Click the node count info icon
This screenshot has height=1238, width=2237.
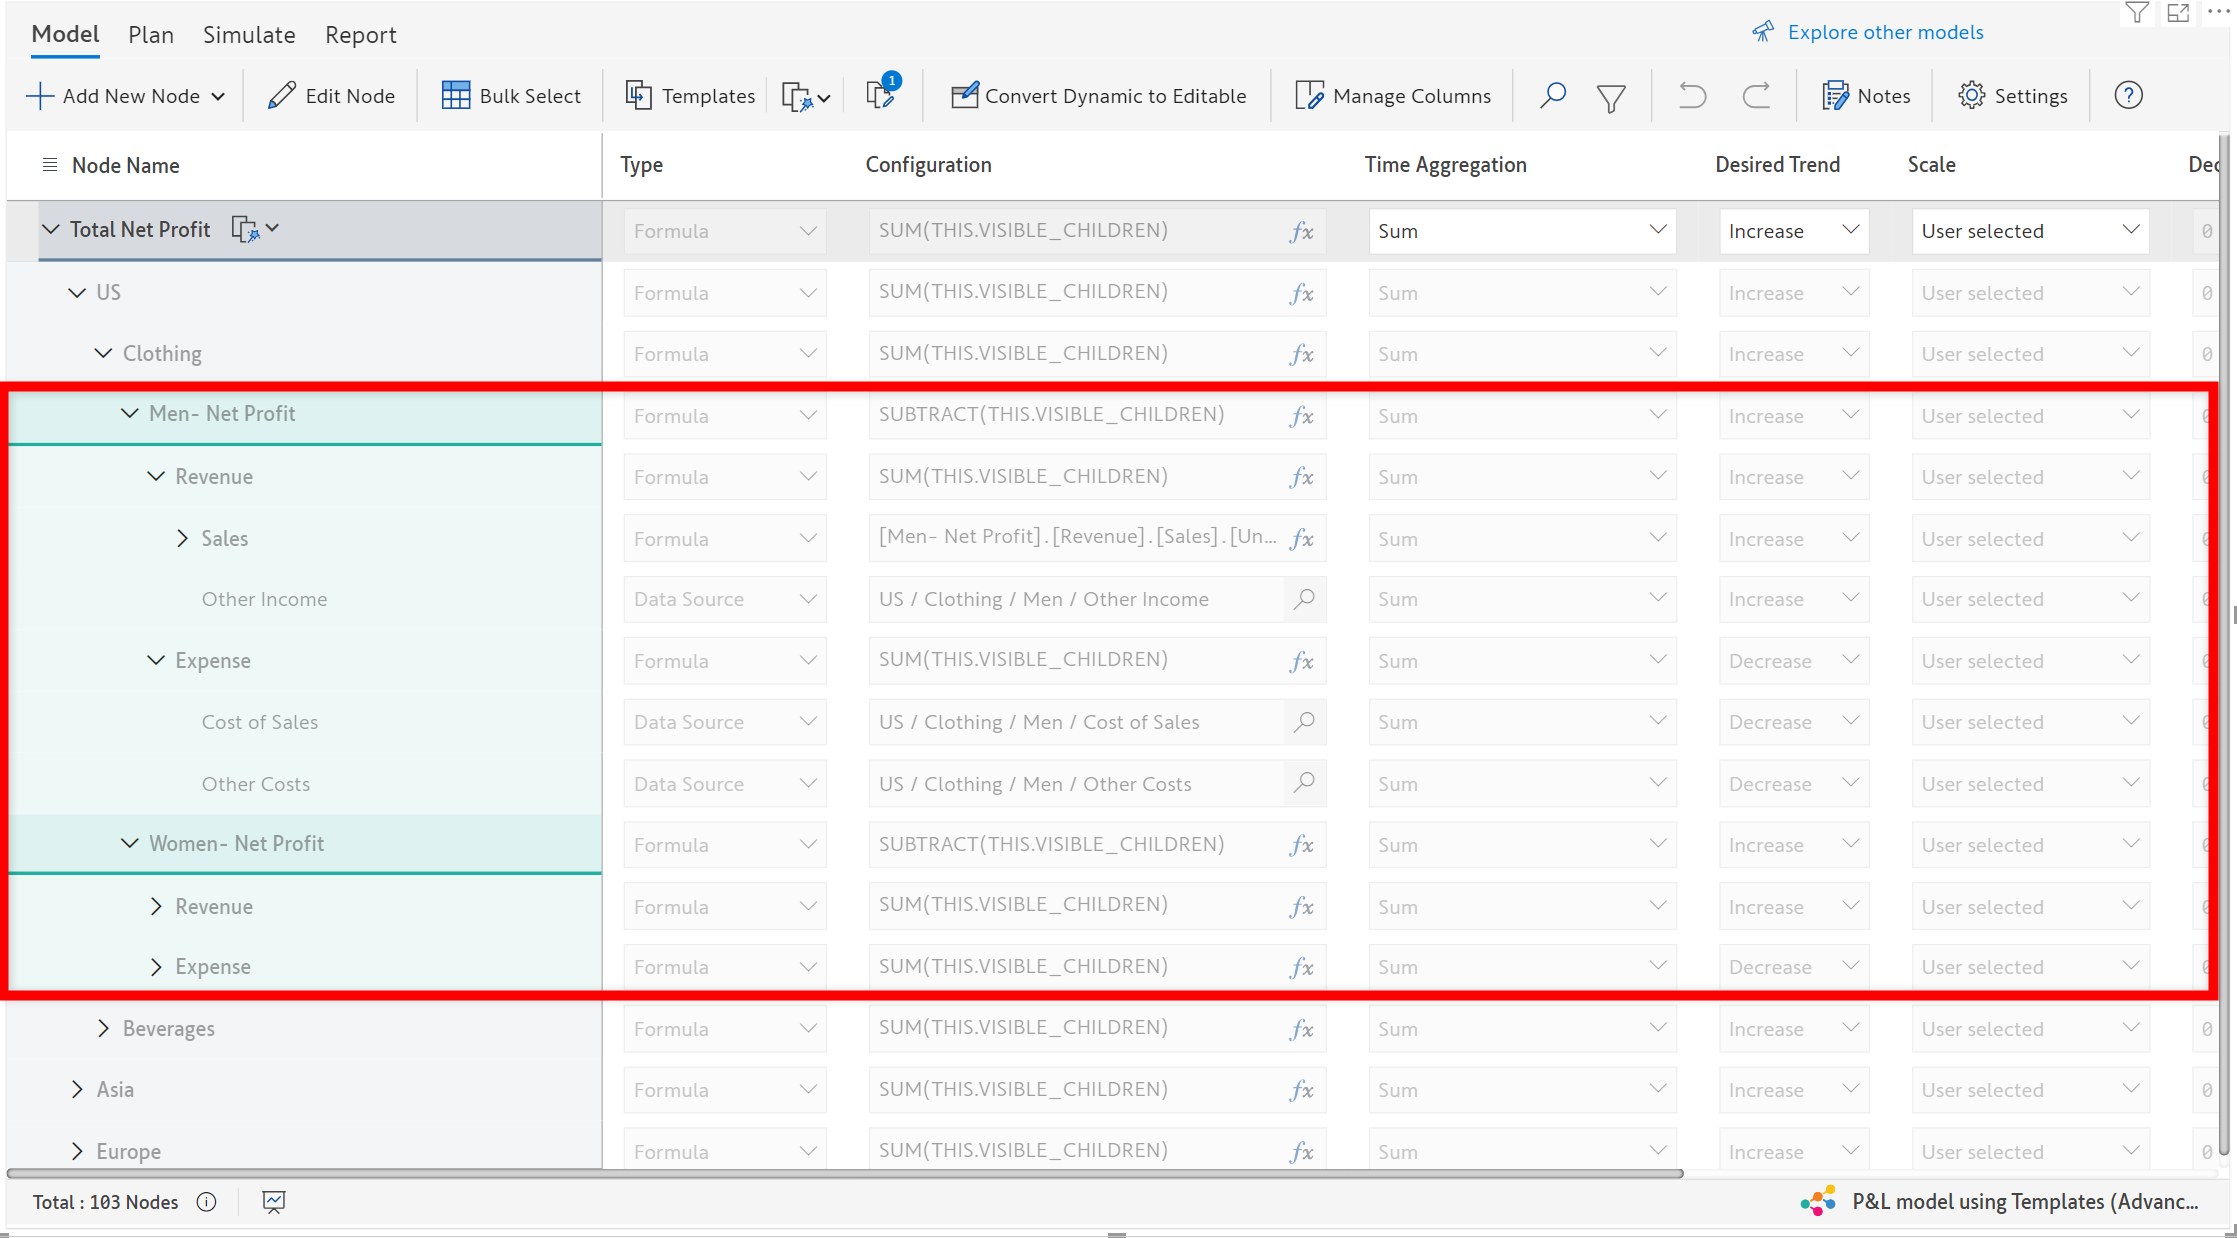[207, 1202]
